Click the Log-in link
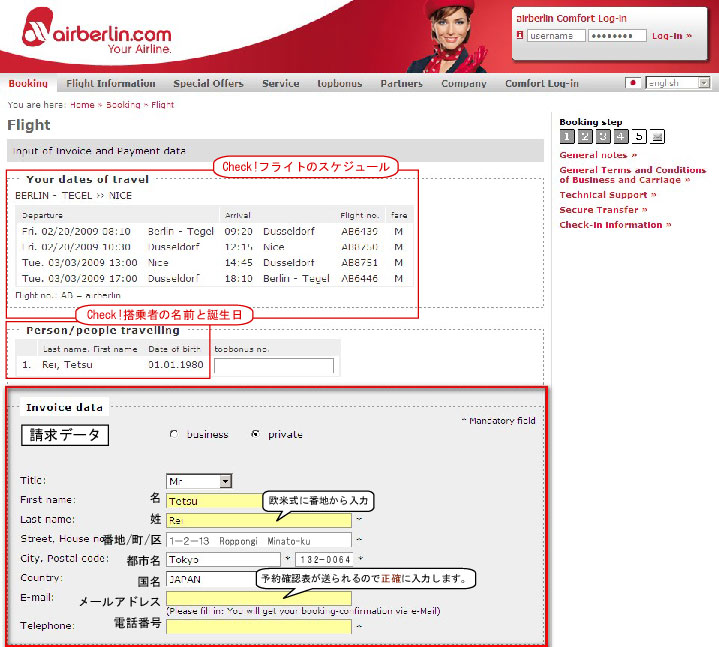Viewport: 719px width, 647px height. (x=668, y=36)
